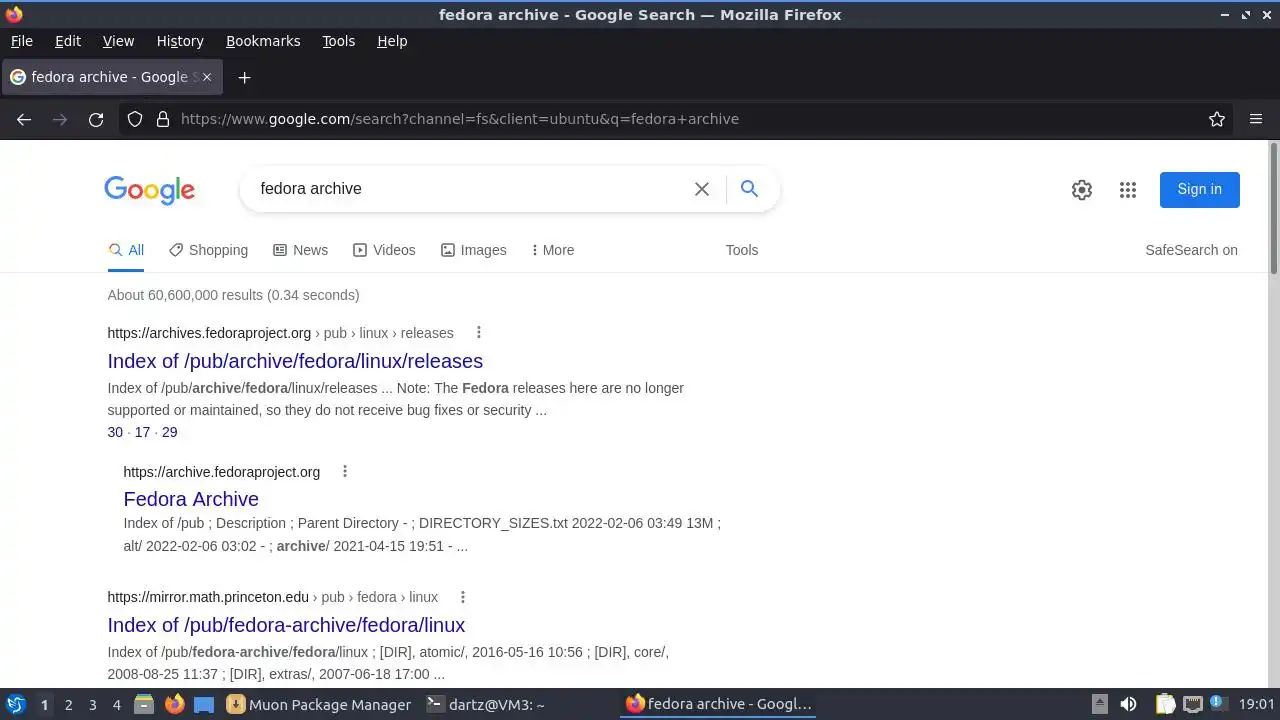Run search with the magnifier icon
Image resolution: width=1280 pixels, height=720 pixels.
pos(749,188)
